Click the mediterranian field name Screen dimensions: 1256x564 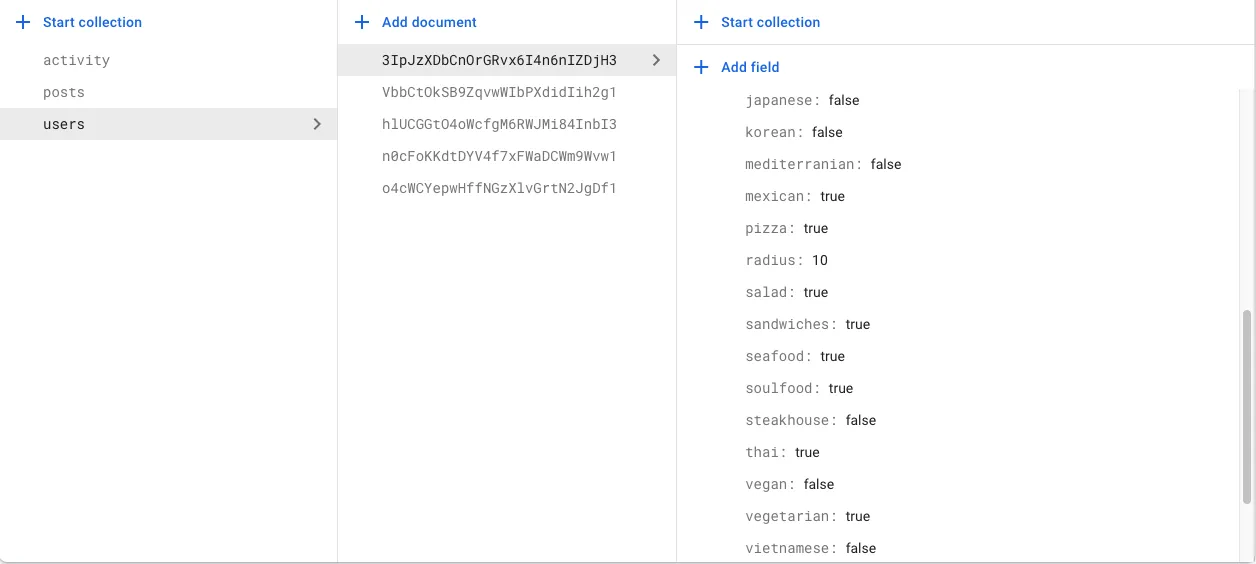point(802,164)
